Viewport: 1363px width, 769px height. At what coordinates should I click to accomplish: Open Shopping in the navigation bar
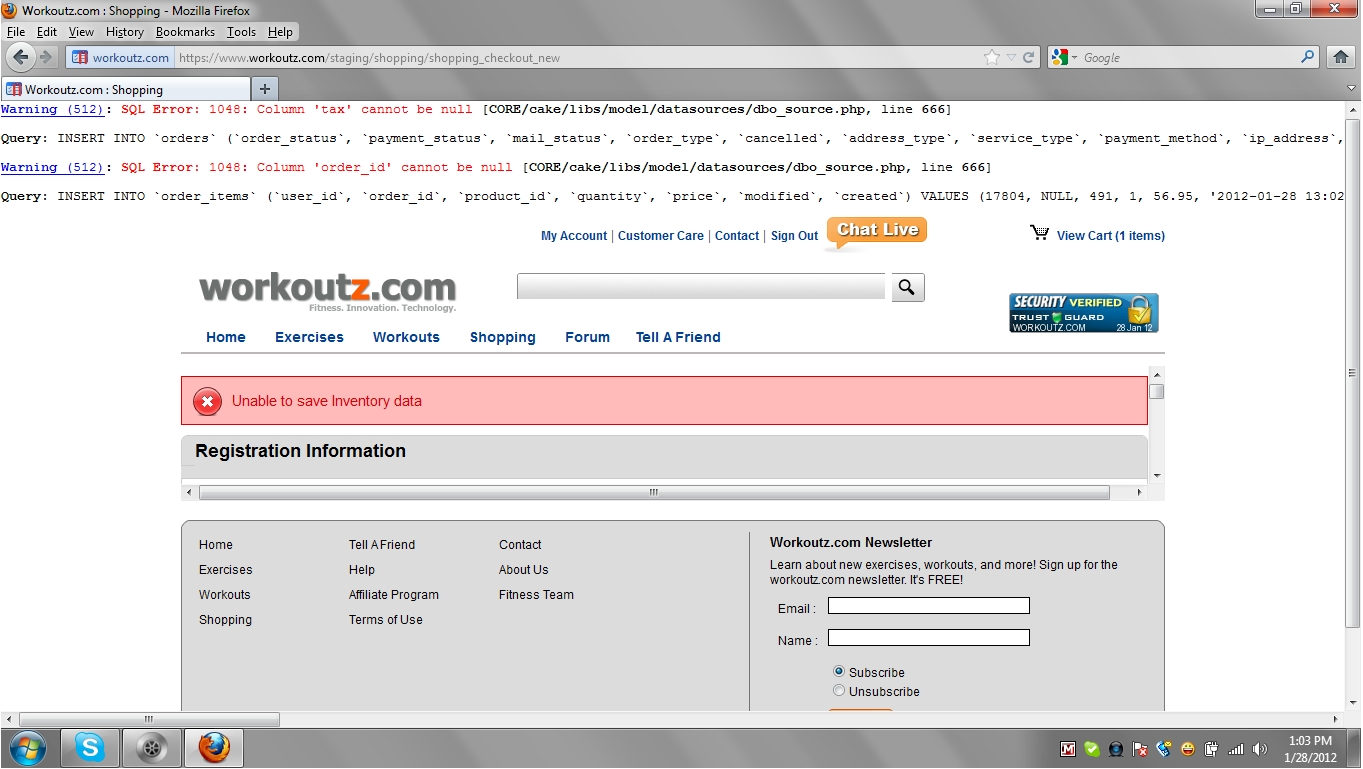point(503,337)
